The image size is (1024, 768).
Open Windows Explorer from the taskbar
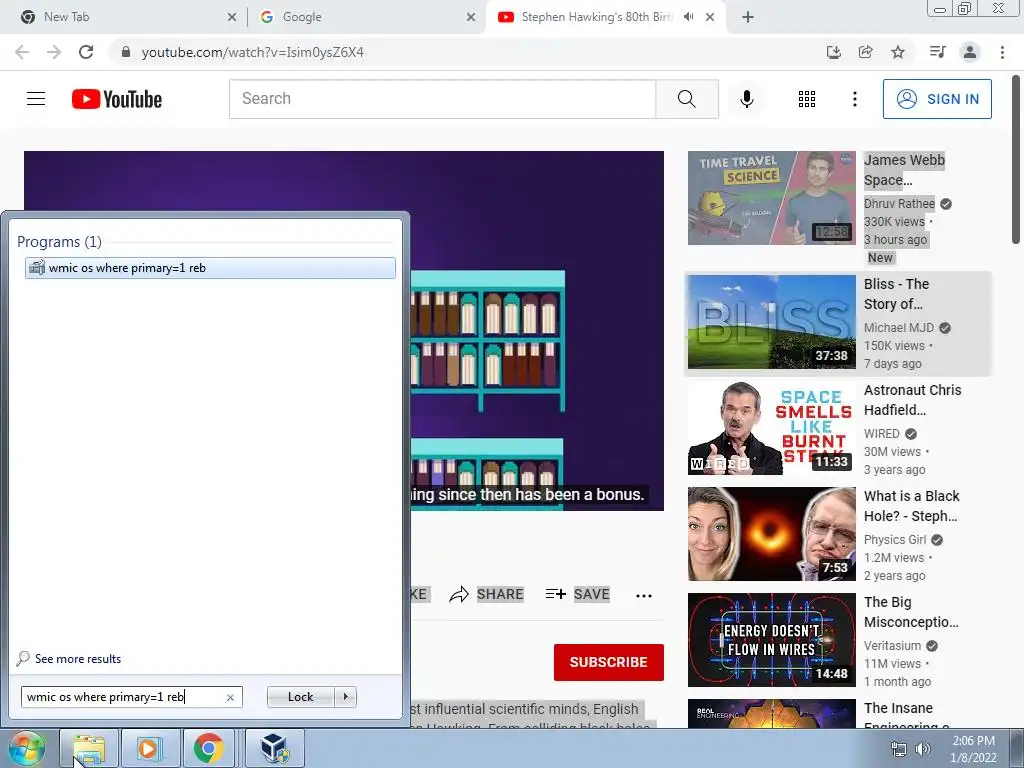pyautogui.click(x=89, y=748)
